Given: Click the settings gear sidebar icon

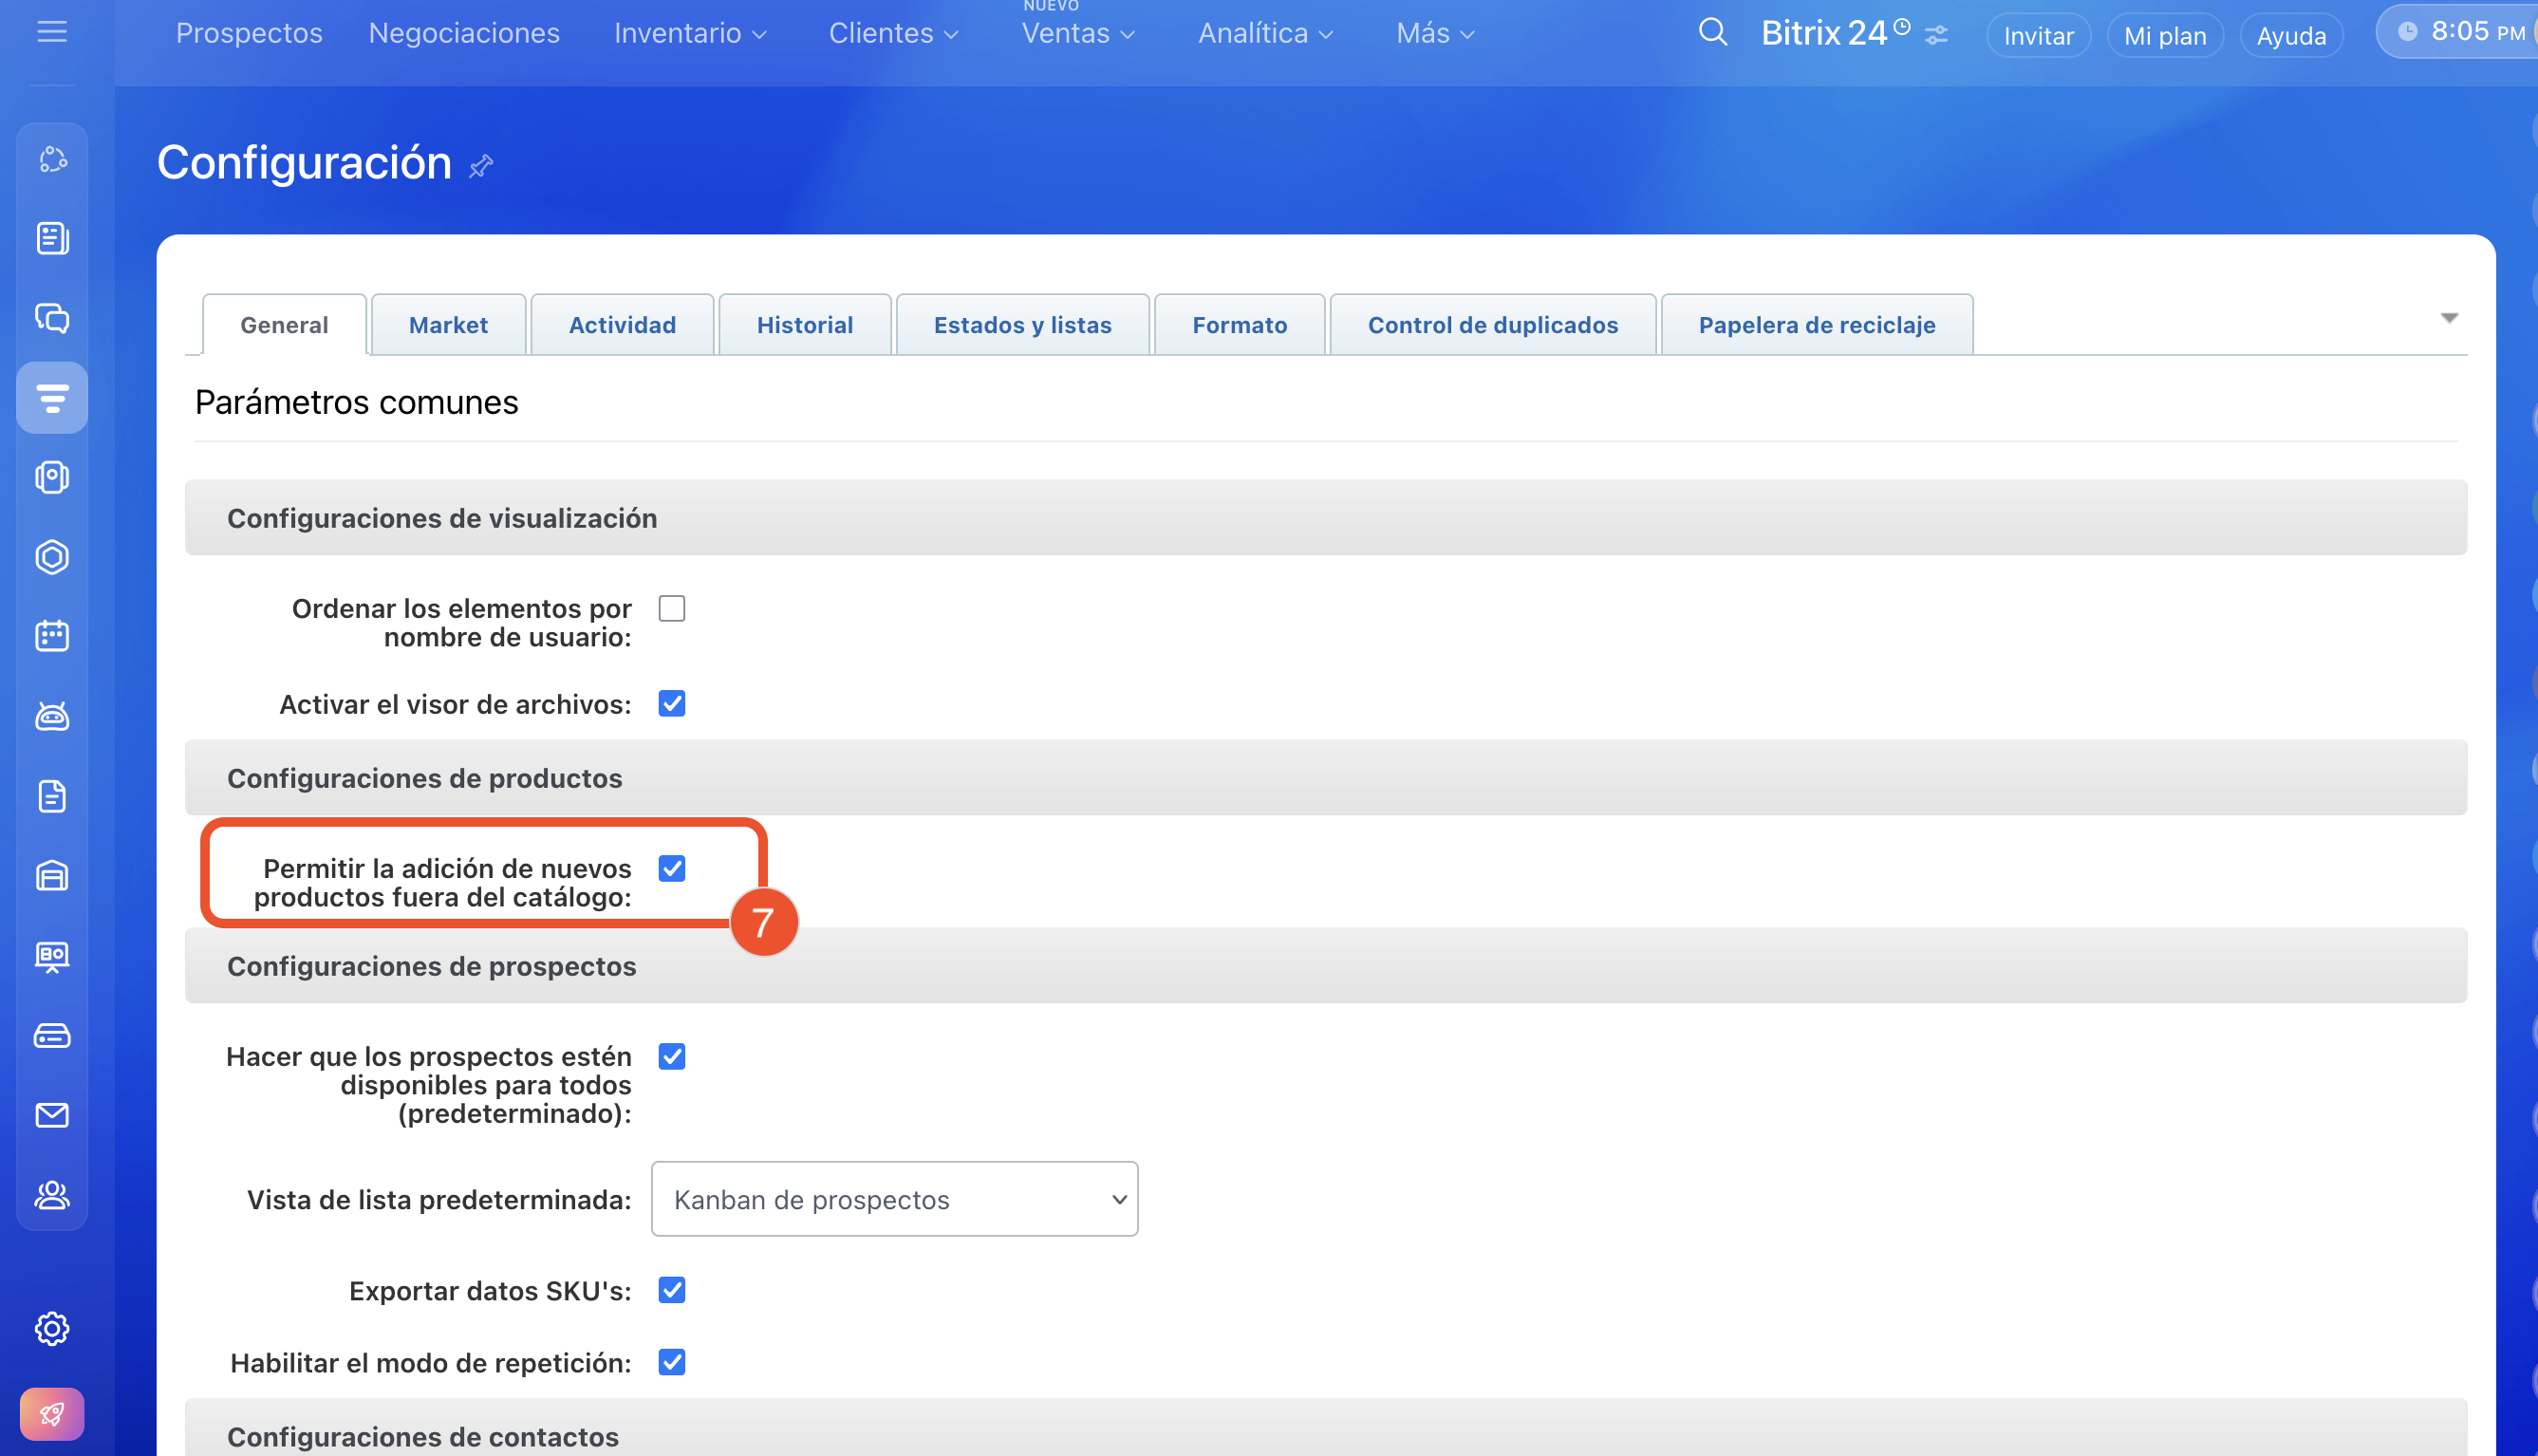Looking at the screenshot, I should 52,1329.
